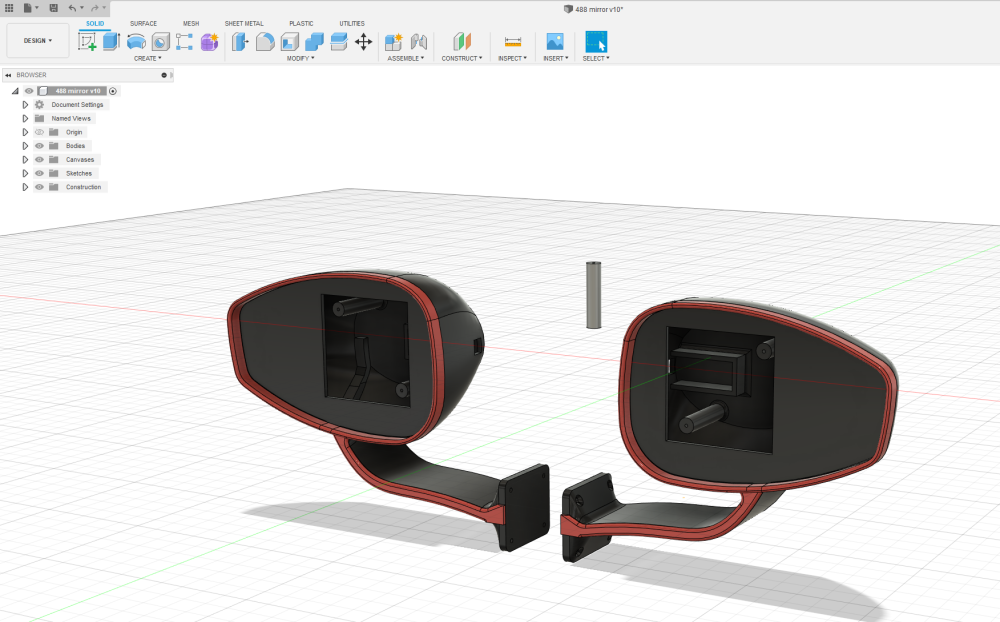Click the Insert image icon
The width and height of the screenshot is (1000, 622).
coord(554,42)
